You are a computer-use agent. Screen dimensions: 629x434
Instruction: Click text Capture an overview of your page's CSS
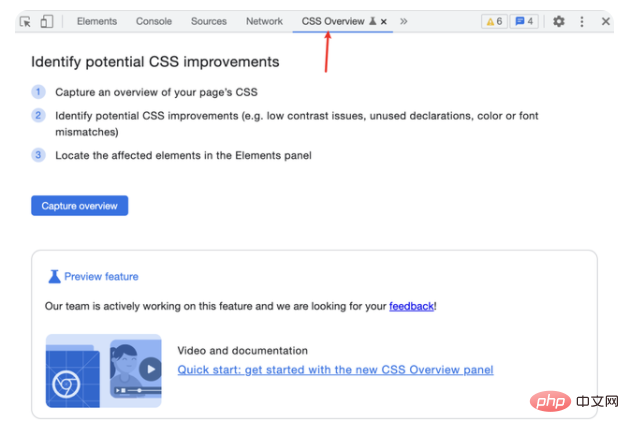pyautogui.click(x=156, y=92)
